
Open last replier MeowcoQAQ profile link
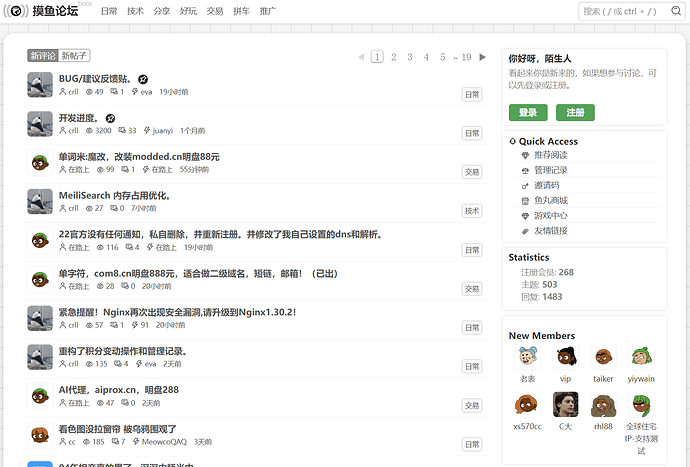[164, 442]
